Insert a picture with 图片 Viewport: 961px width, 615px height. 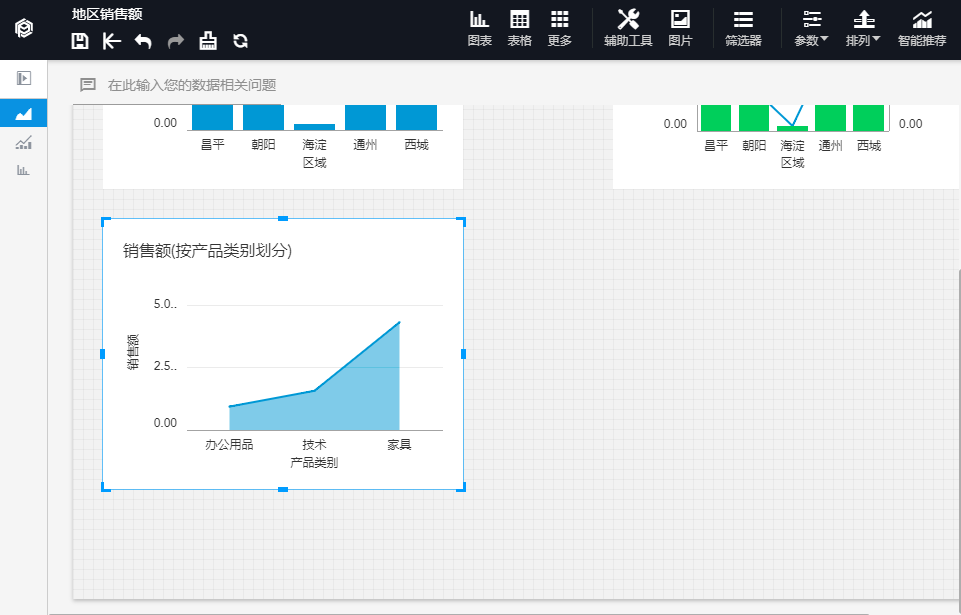680,28
